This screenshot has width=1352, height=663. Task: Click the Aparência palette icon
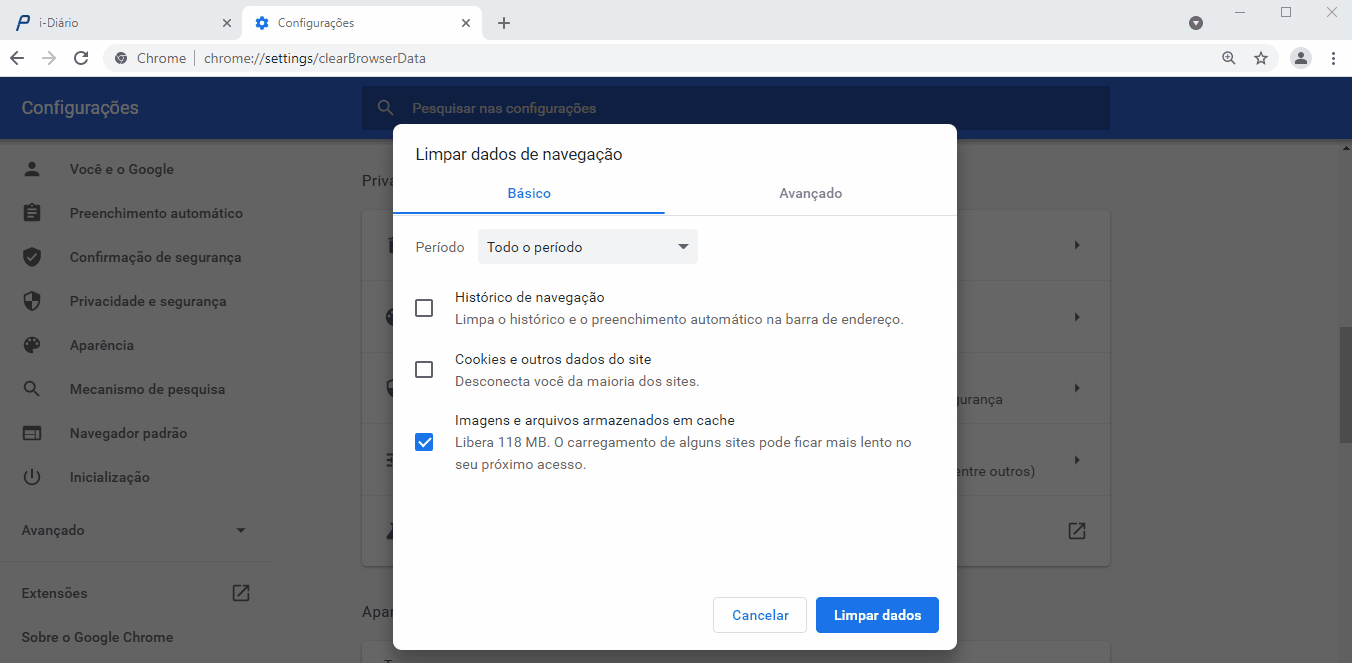[x=32, y=345]
